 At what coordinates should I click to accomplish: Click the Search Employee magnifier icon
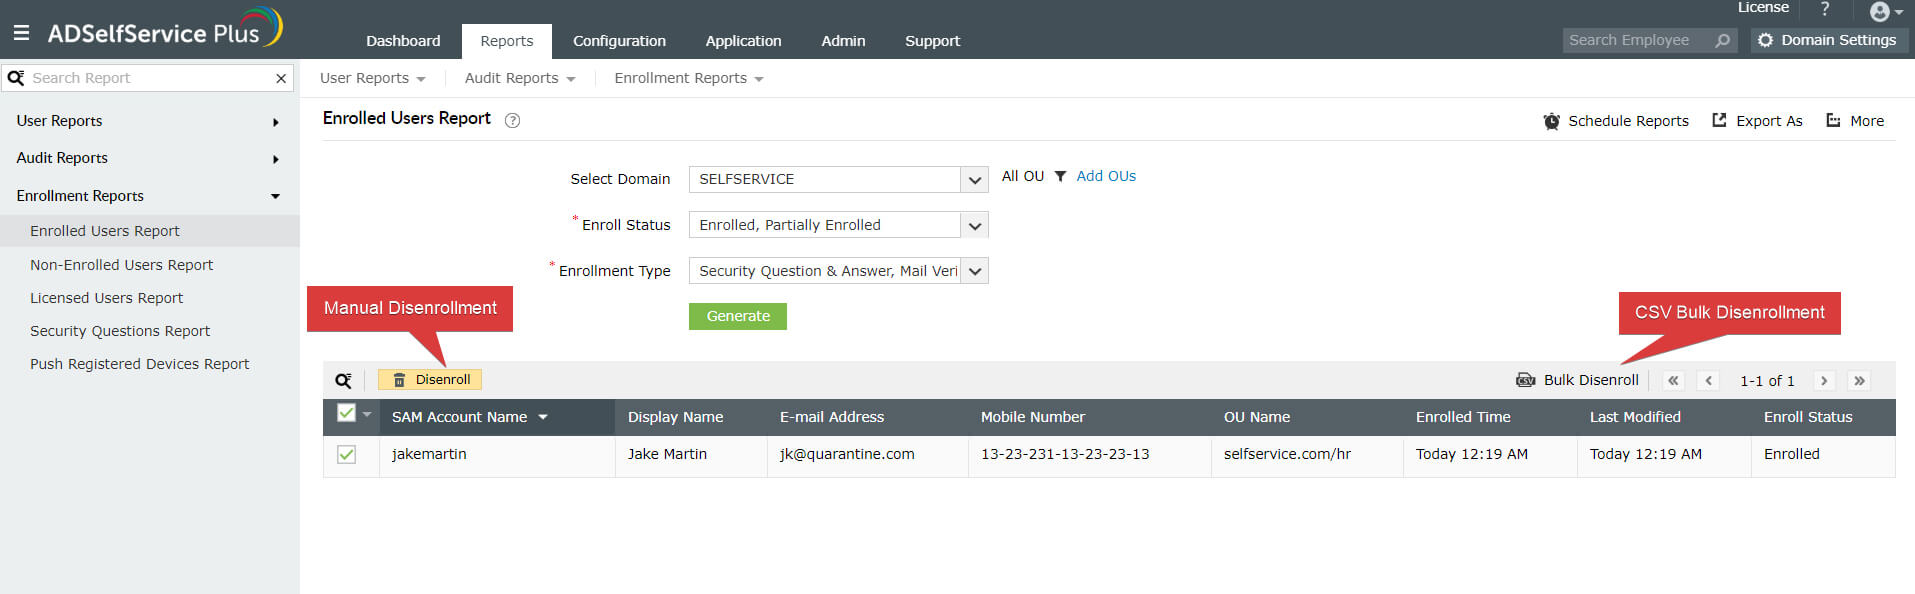pyautogui.click(x=1722, y=41)
